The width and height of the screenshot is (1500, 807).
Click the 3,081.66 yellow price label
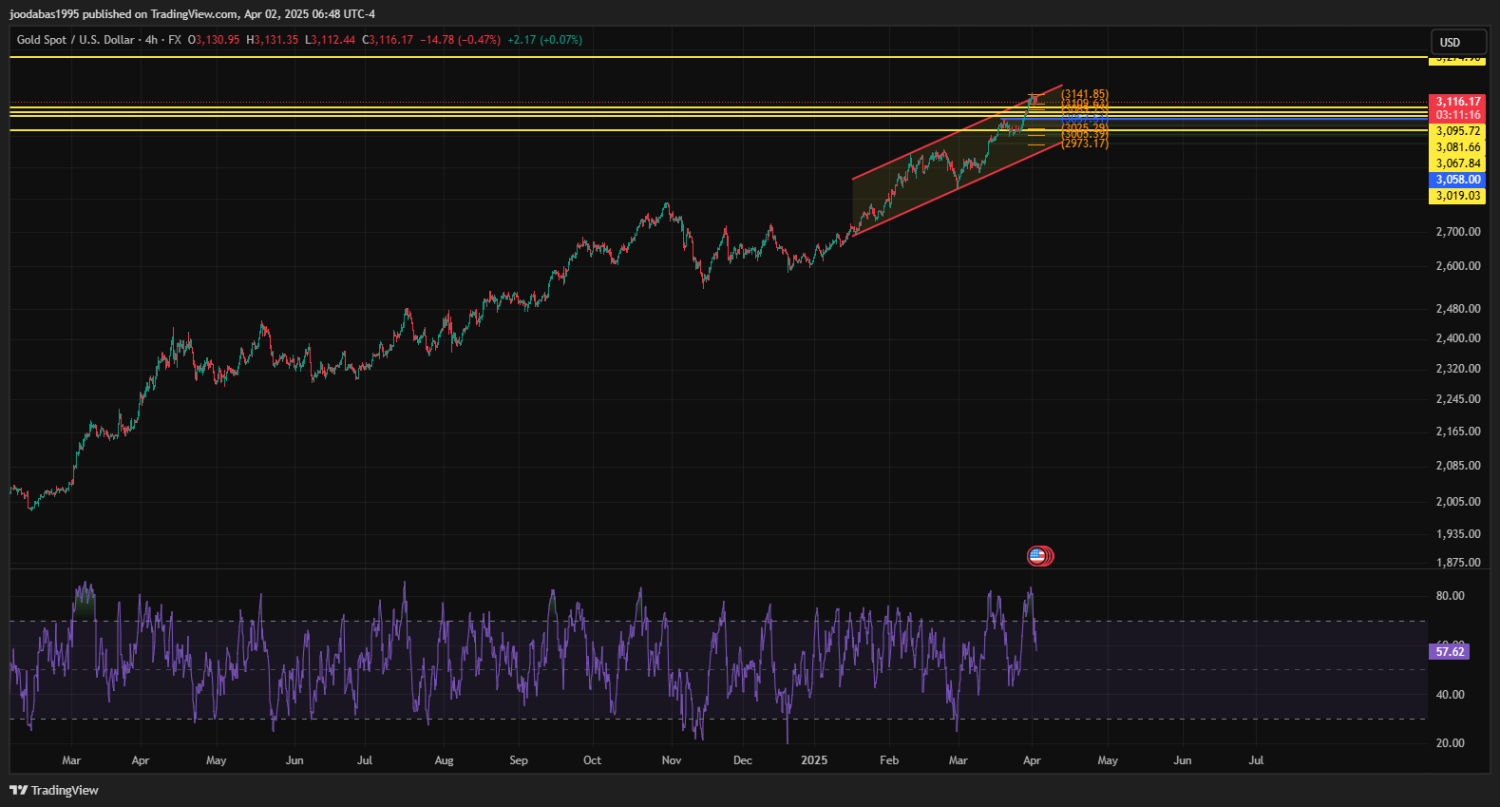(x=1457, y=147)
